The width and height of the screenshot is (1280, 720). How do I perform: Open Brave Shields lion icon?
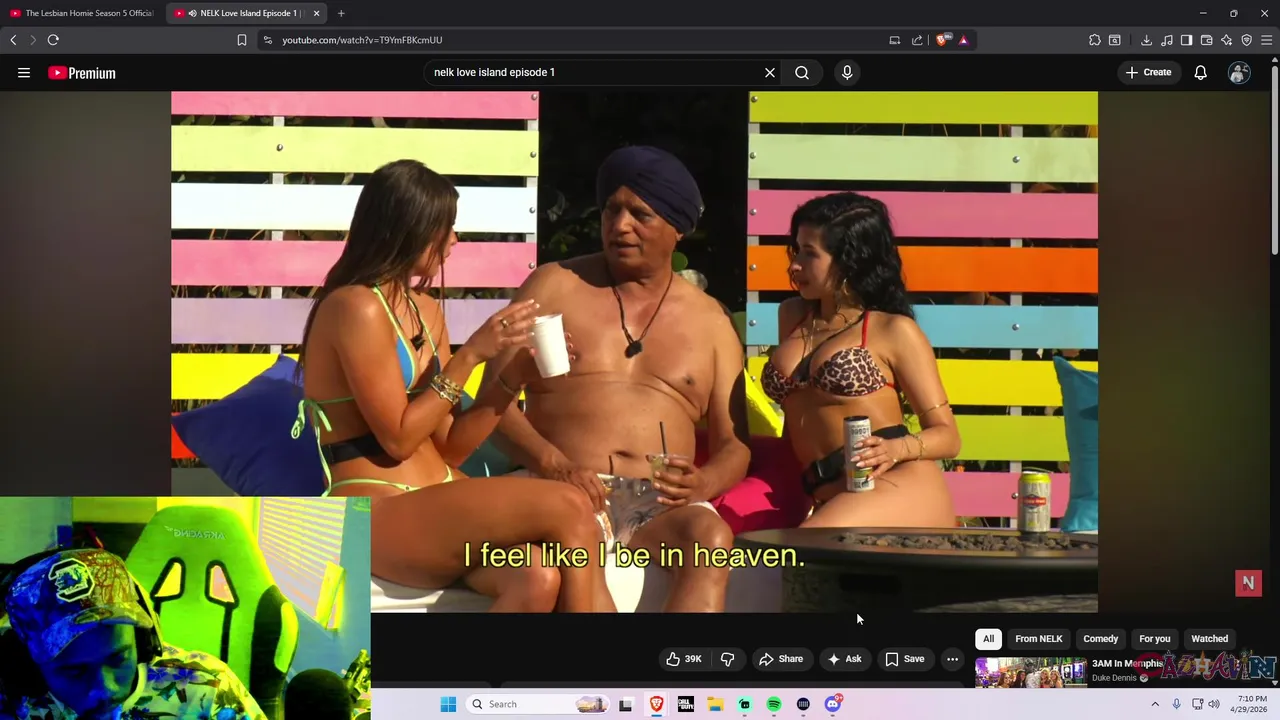tap(943, 40)
